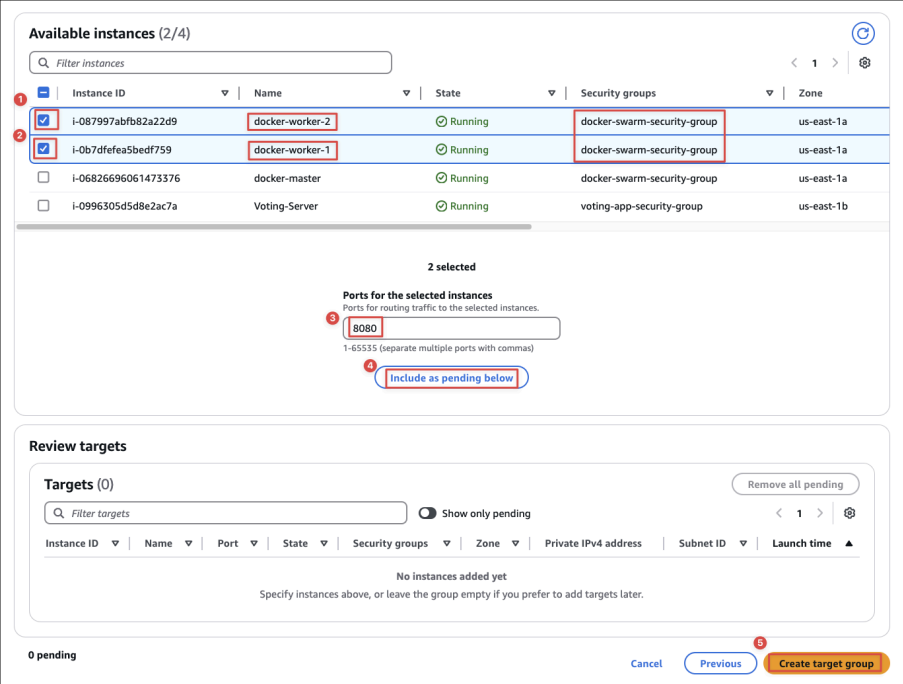The image size is (903, 684).
Task: Click Running state of docker-master row
Action: 462,178
